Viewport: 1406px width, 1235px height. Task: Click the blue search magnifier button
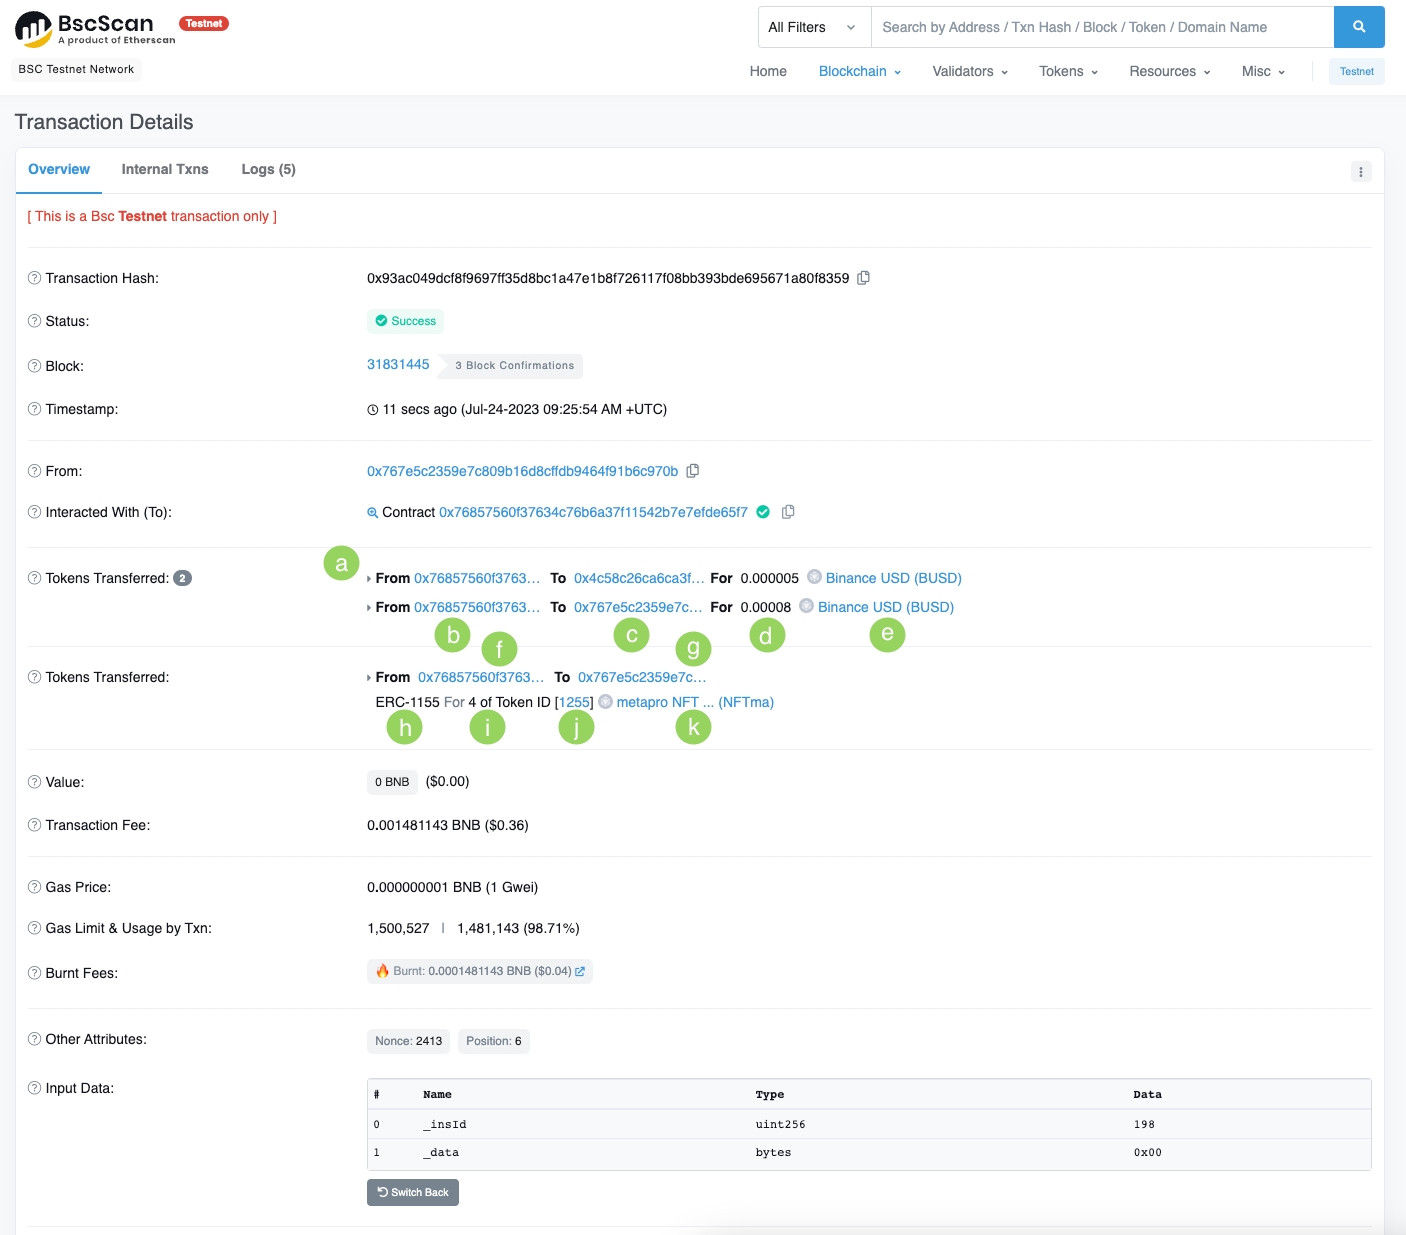(1358, 27)
